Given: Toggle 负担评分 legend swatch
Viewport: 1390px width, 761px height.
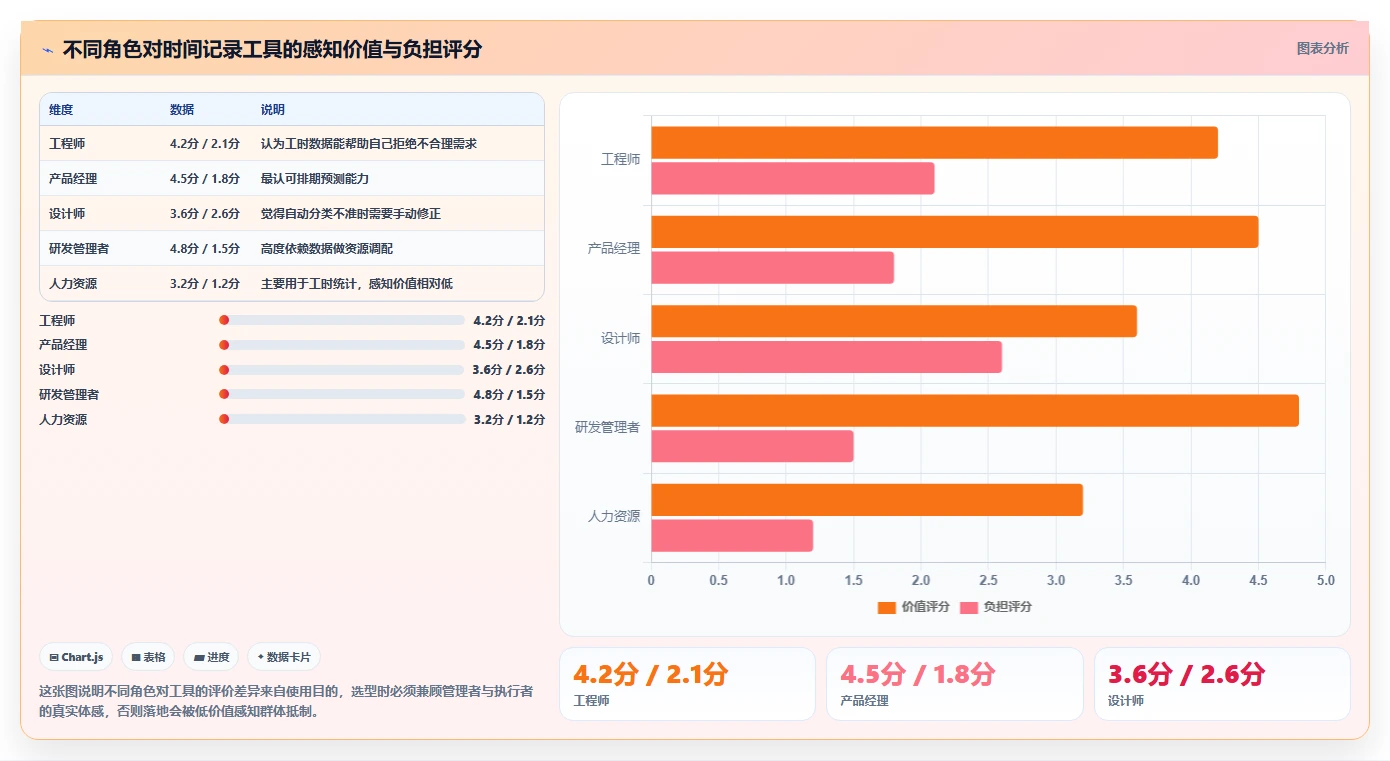Looking at the screenshot, I should (x=969, y=607).
